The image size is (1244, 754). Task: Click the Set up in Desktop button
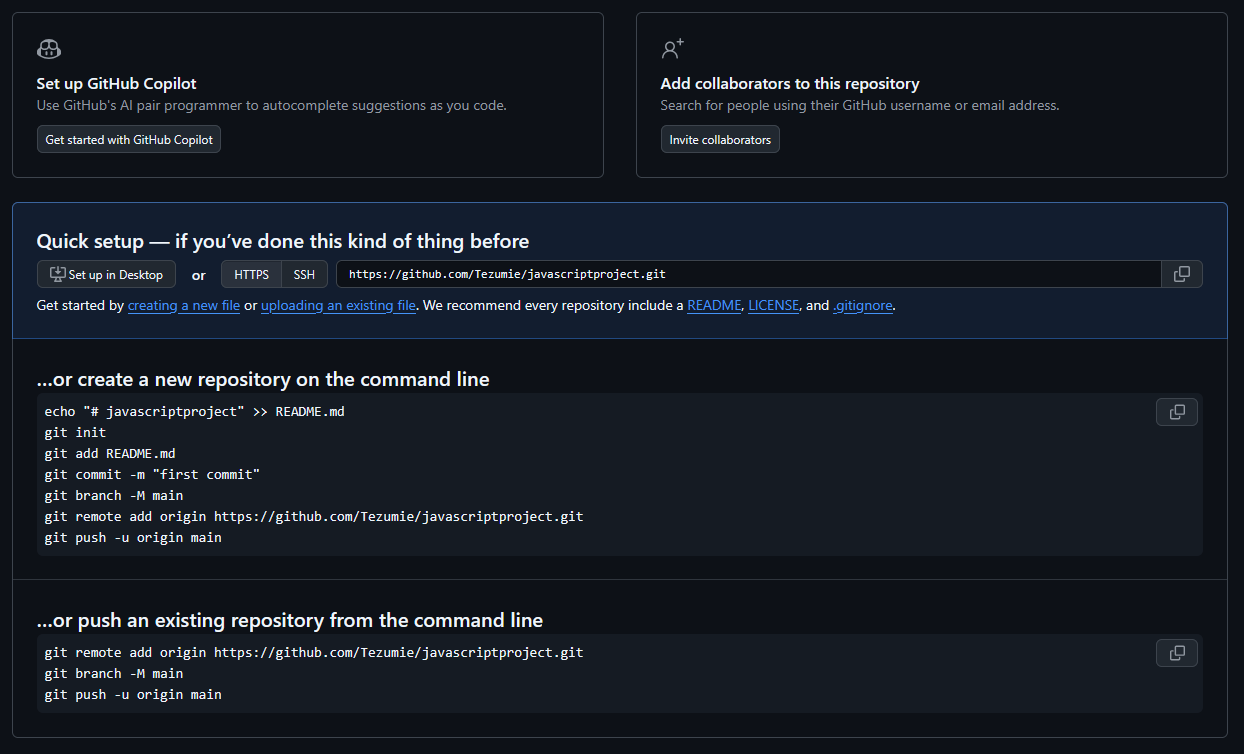pyautogui.click(x=106, y=273)
